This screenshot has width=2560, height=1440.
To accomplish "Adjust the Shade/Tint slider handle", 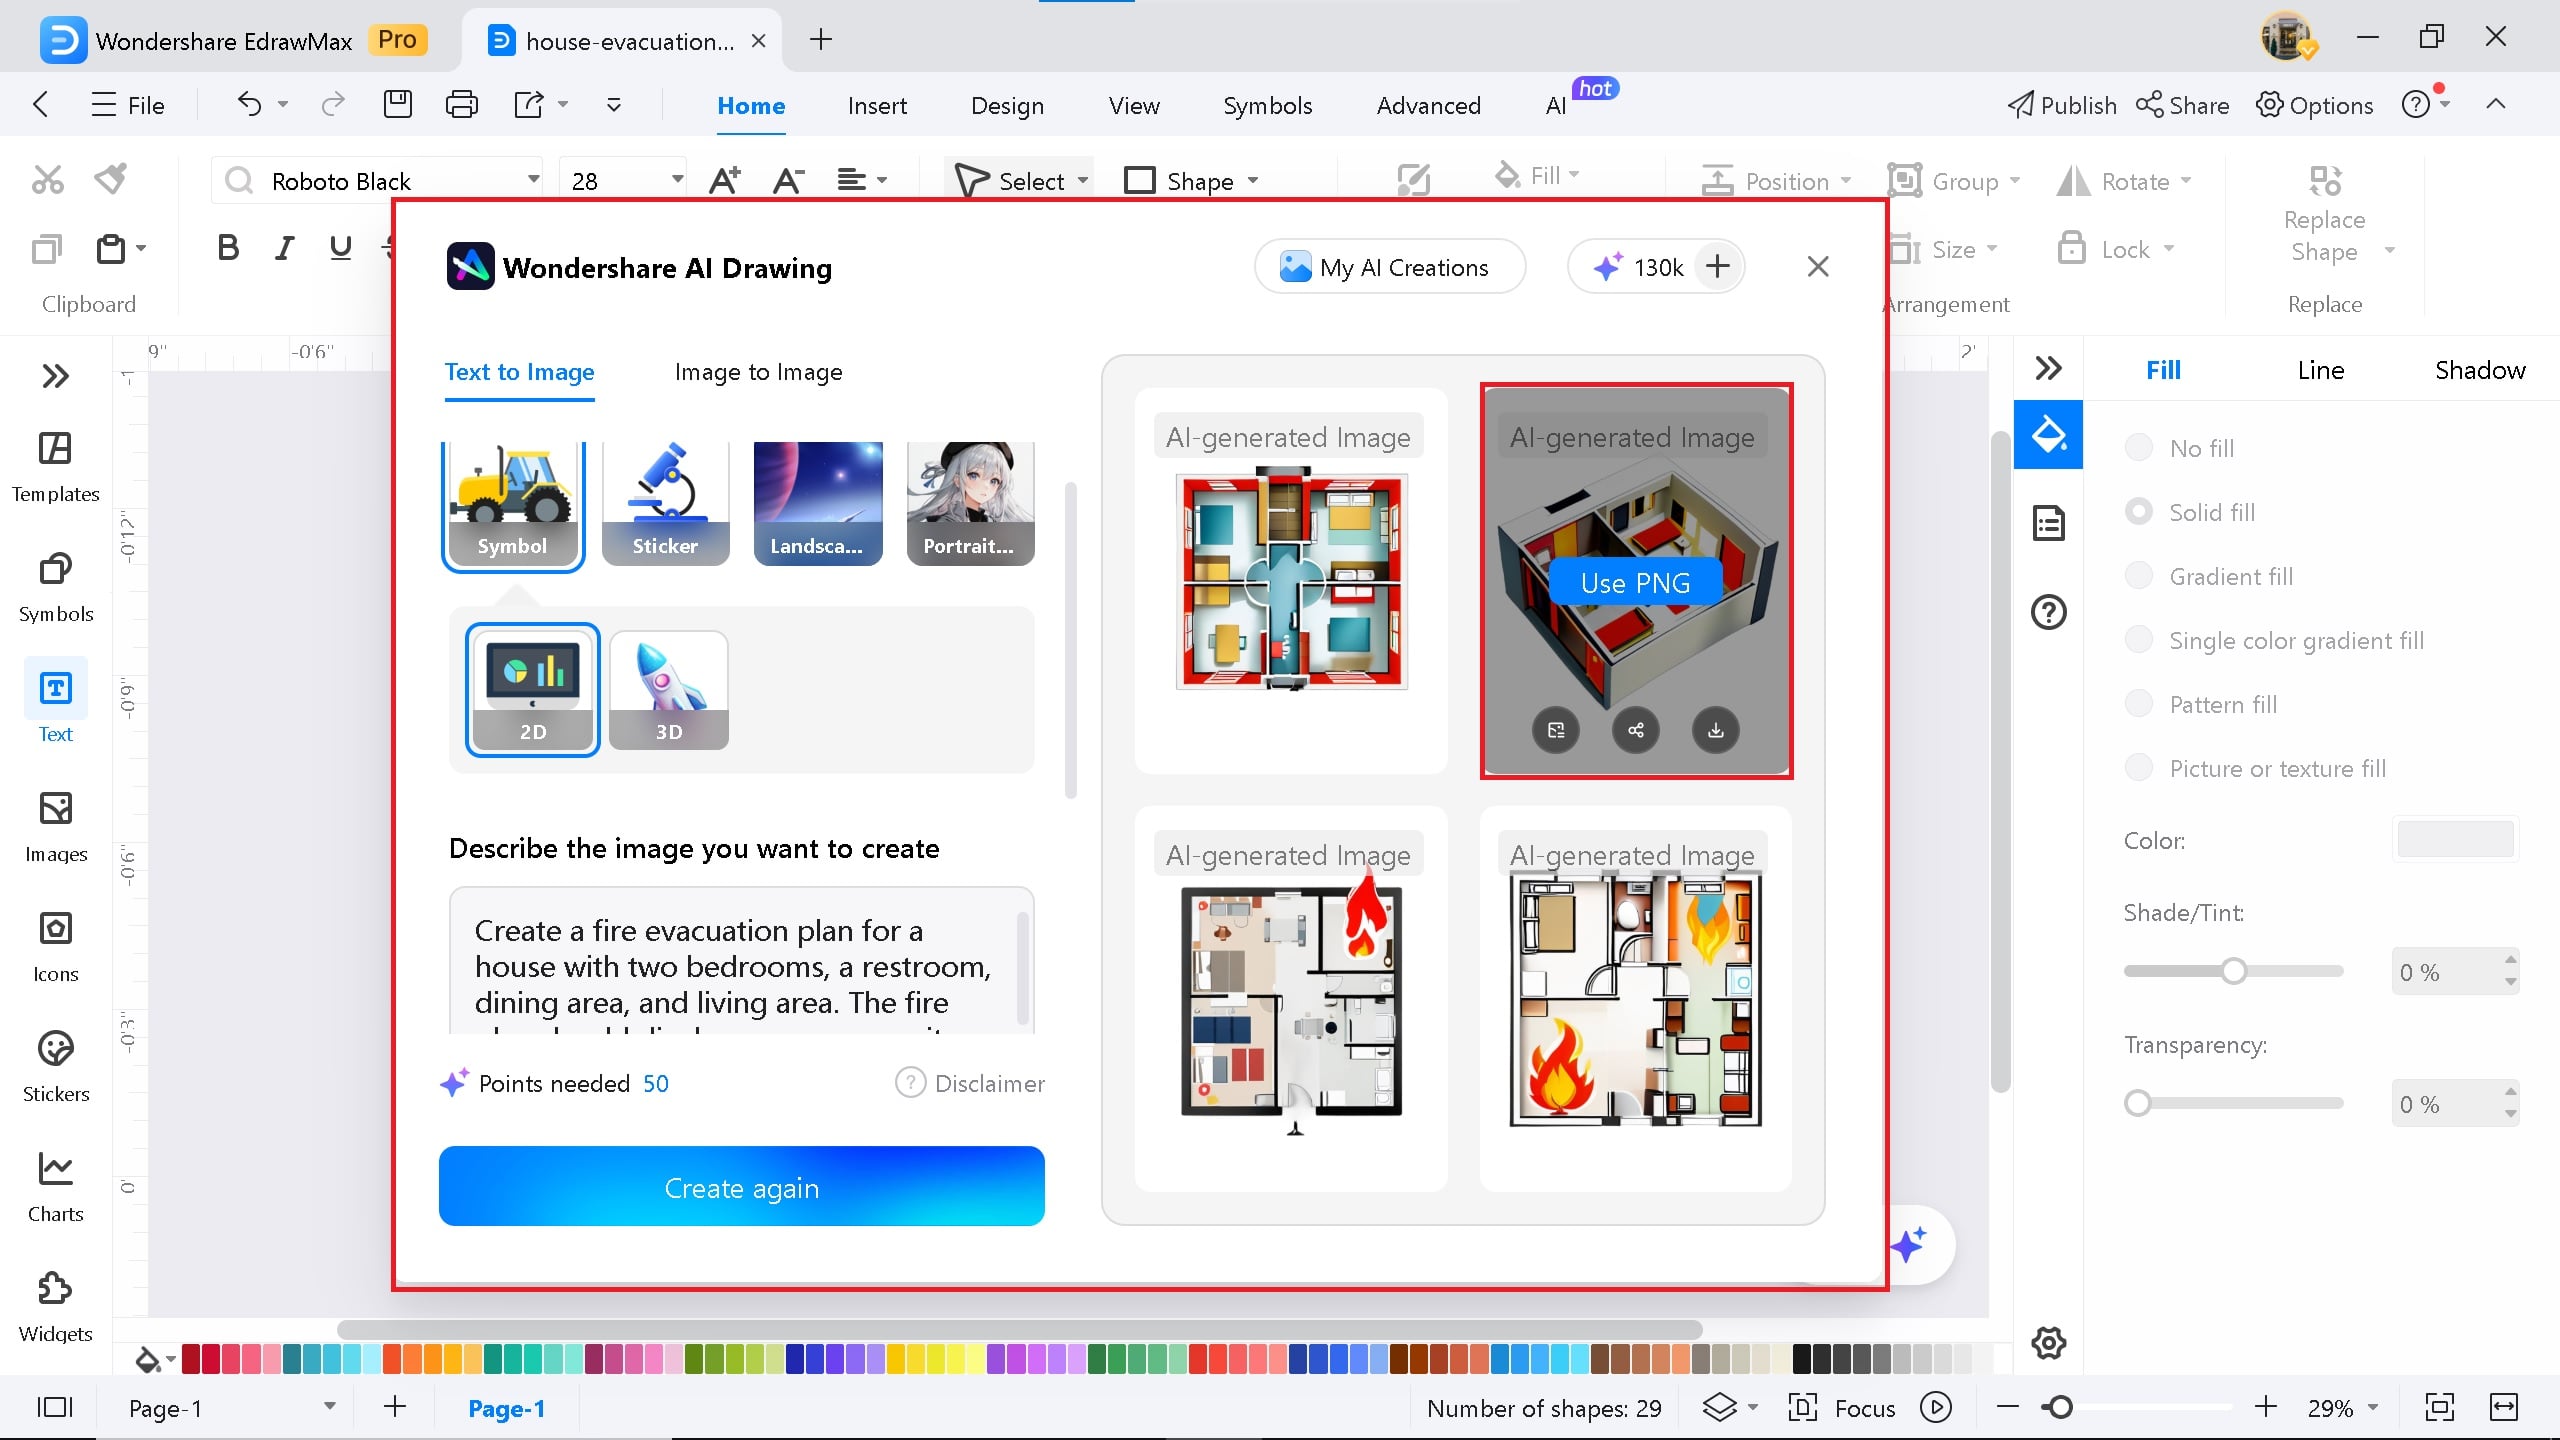I will point(2234,971).
